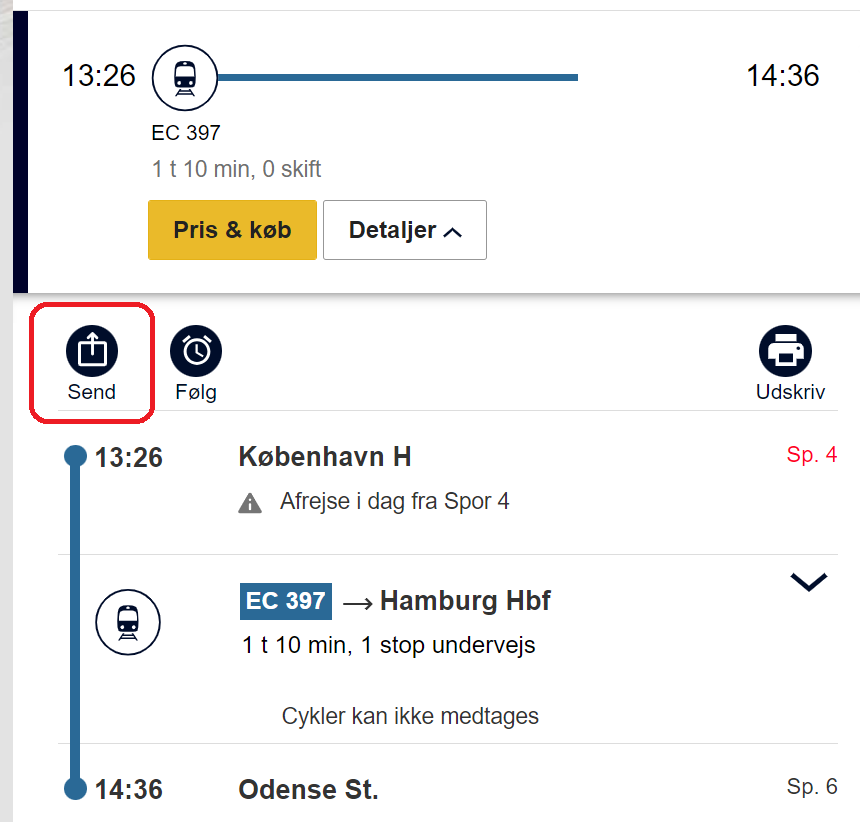860x822 pixels.
Task: Click the journey progress bar line
Action: pyautogui.click(x=400, y=77)
